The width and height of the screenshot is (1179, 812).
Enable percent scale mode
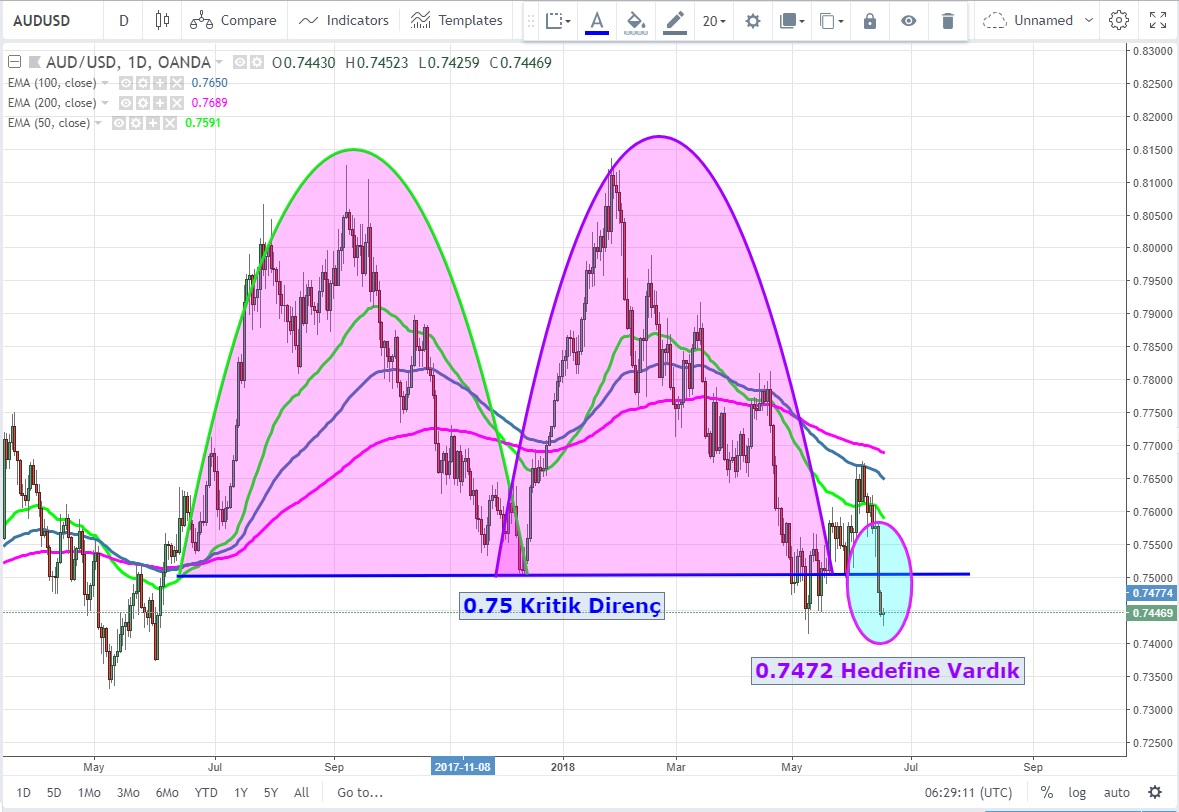(1046, 793)
